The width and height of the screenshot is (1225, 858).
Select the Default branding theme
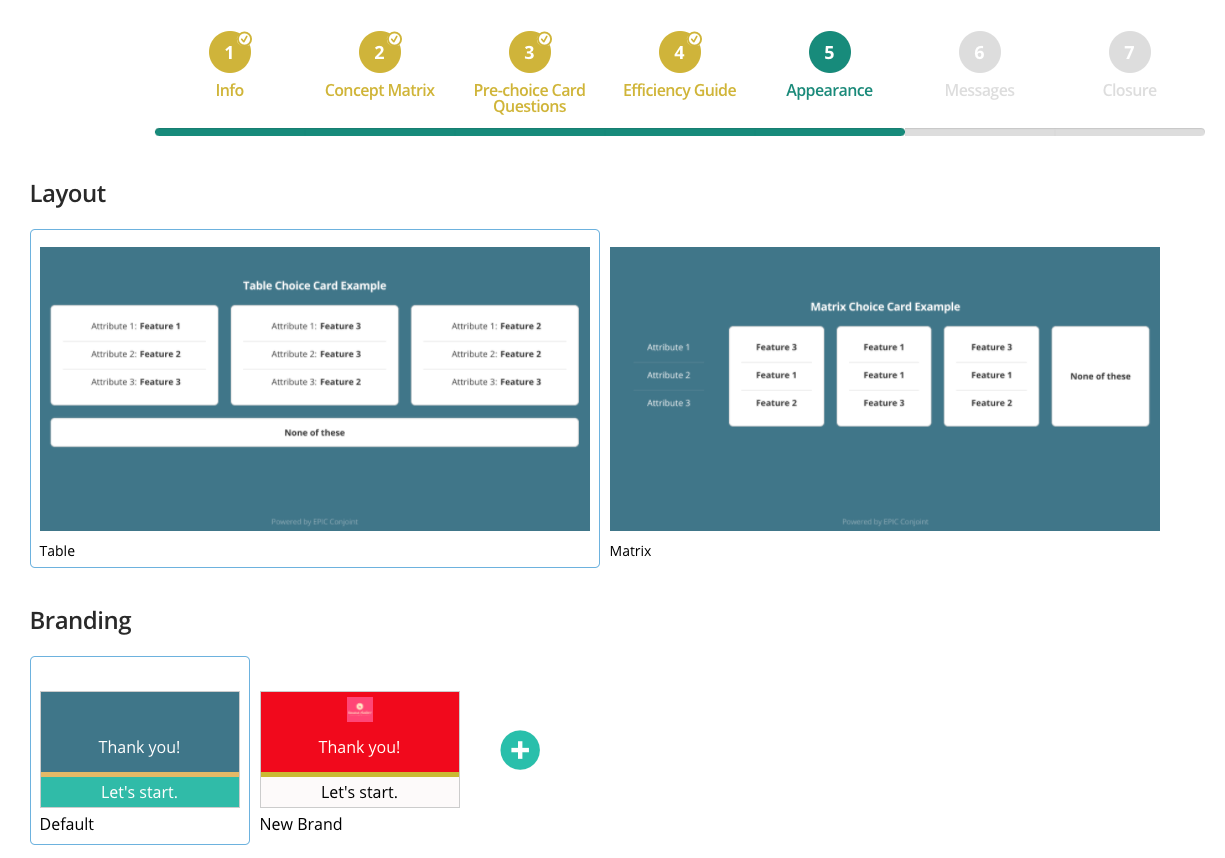(140, 749)
